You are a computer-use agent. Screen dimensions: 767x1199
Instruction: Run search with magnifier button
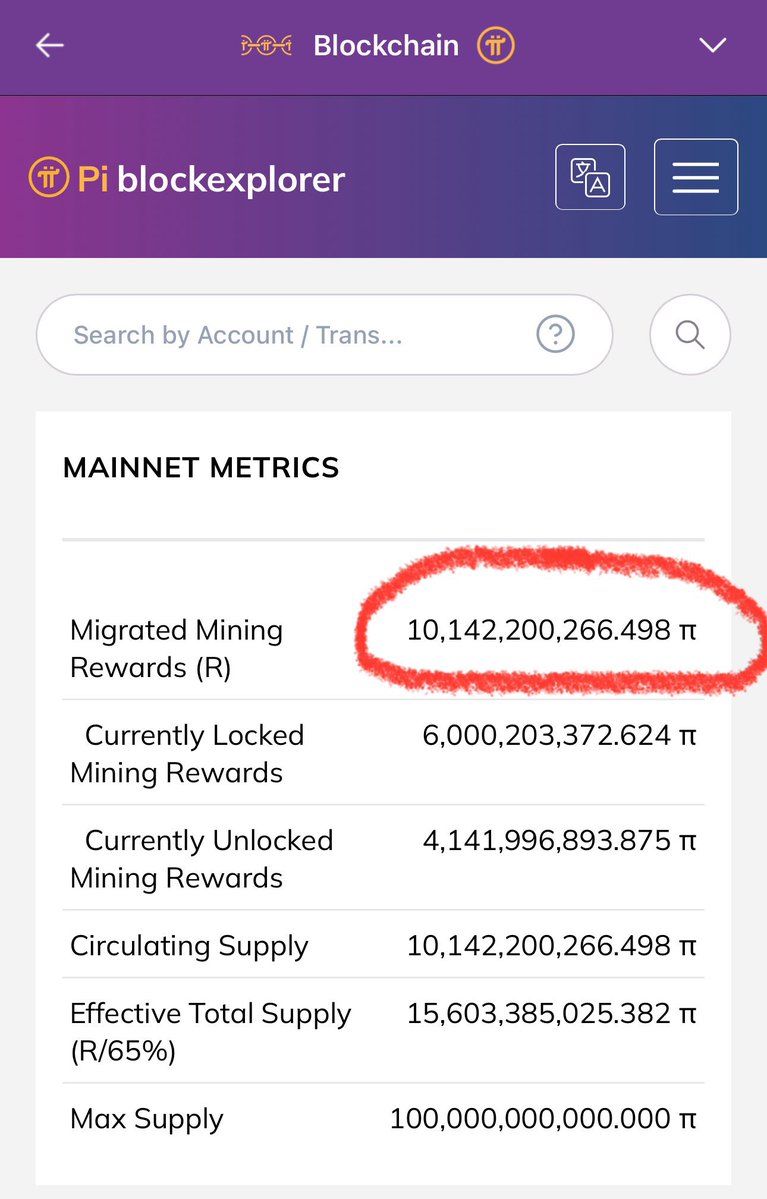pos(690,335)
